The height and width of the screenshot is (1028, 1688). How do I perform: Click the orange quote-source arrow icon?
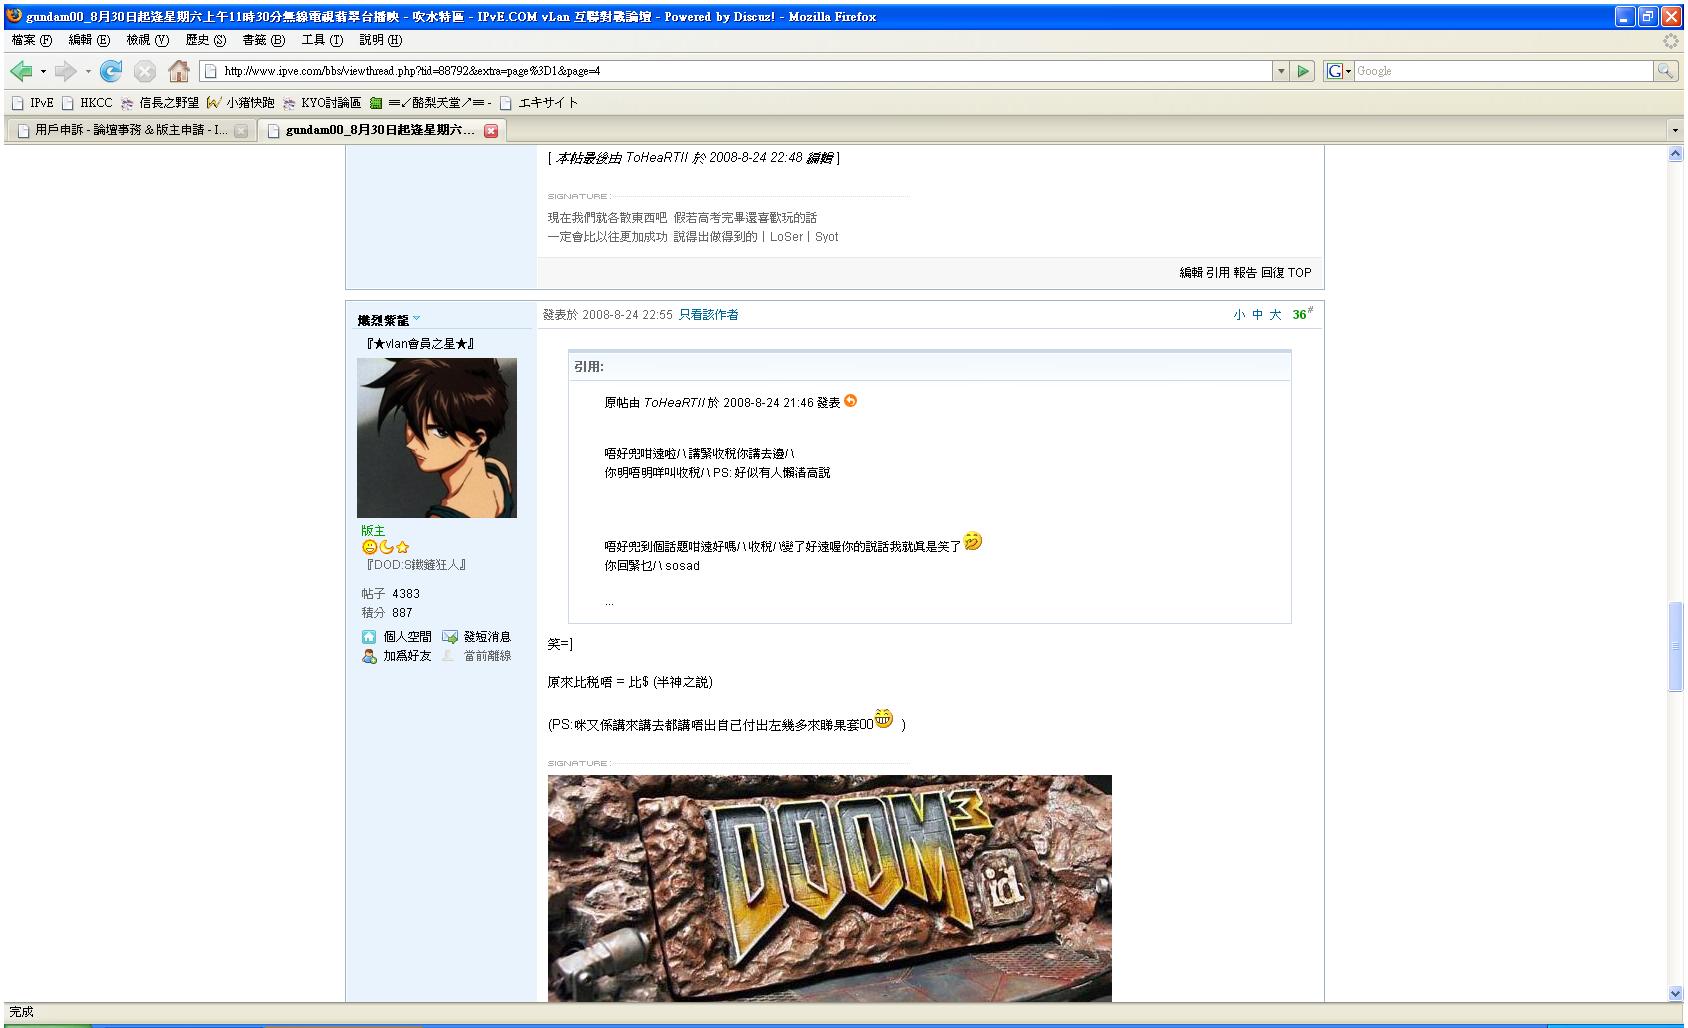(850, 401)
